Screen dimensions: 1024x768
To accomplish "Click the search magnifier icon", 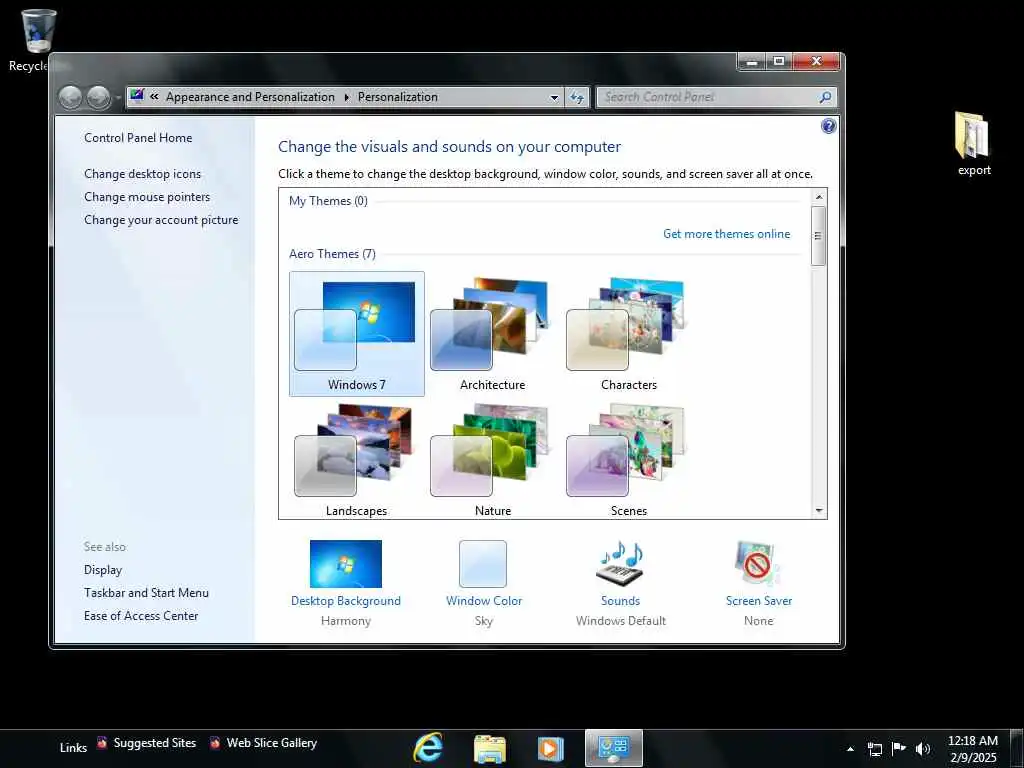I will 825,97.
